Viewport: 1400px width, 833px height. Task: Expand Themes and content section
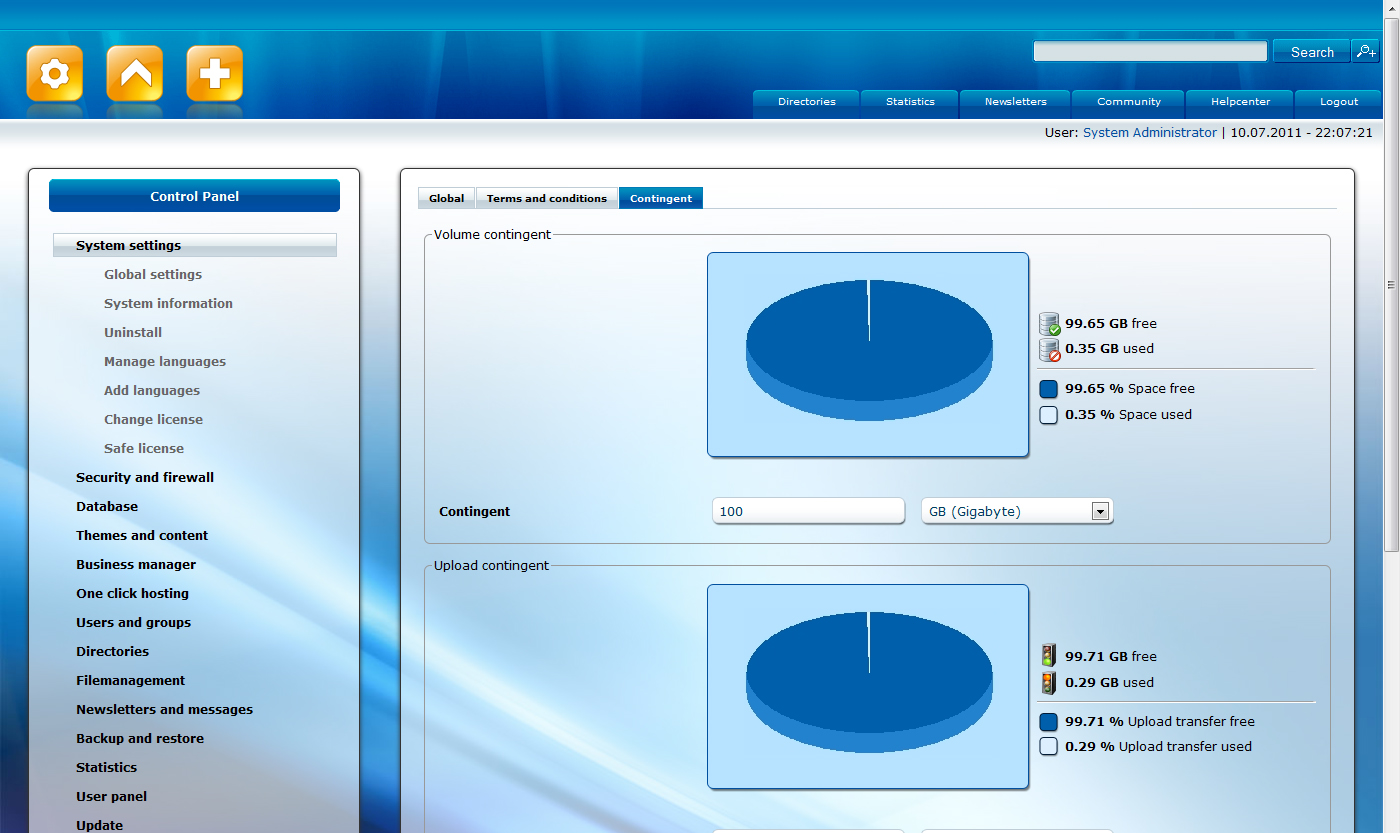click(142, 535)
